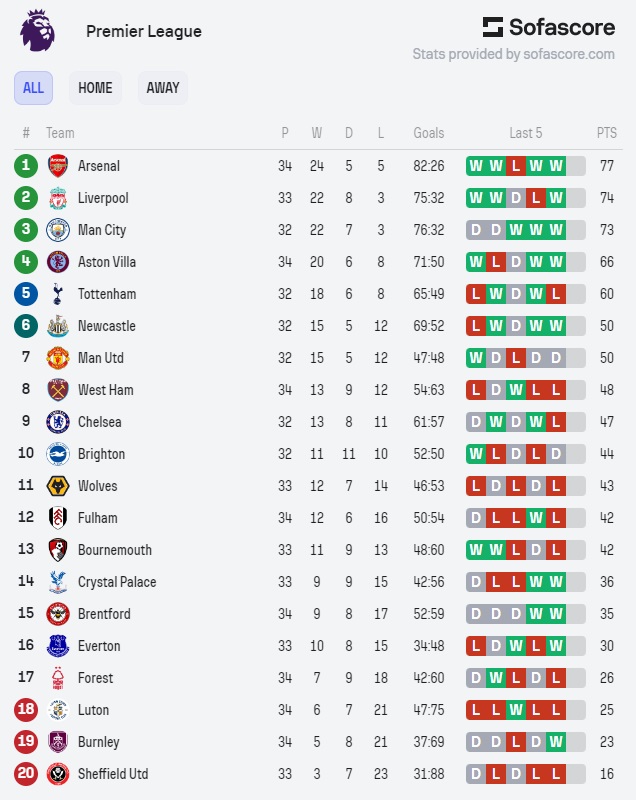Screen dimensions: 636x800
Task: Click the Wolves club crest
Action: [58, 486]
